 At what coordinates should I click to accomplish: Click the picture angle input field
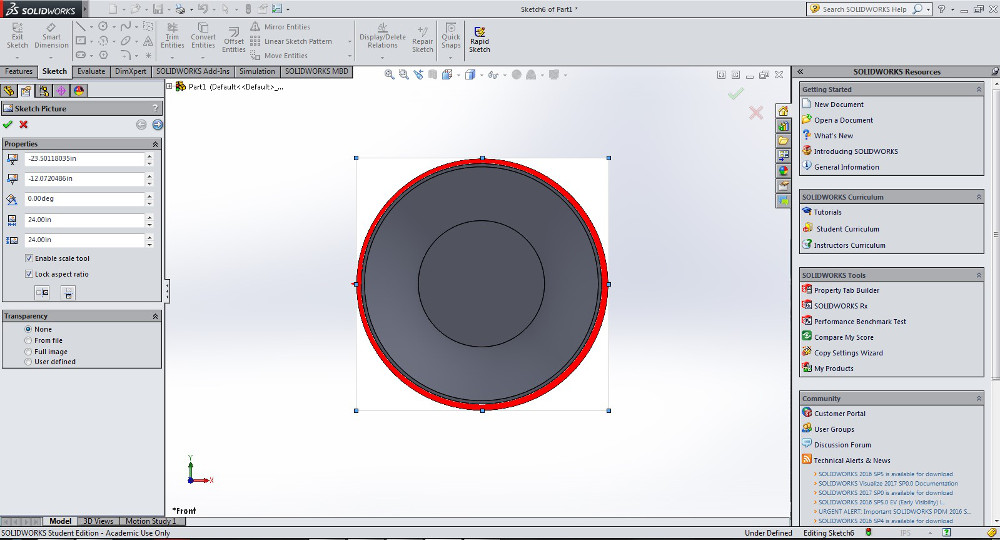click(x=84, y=199)
